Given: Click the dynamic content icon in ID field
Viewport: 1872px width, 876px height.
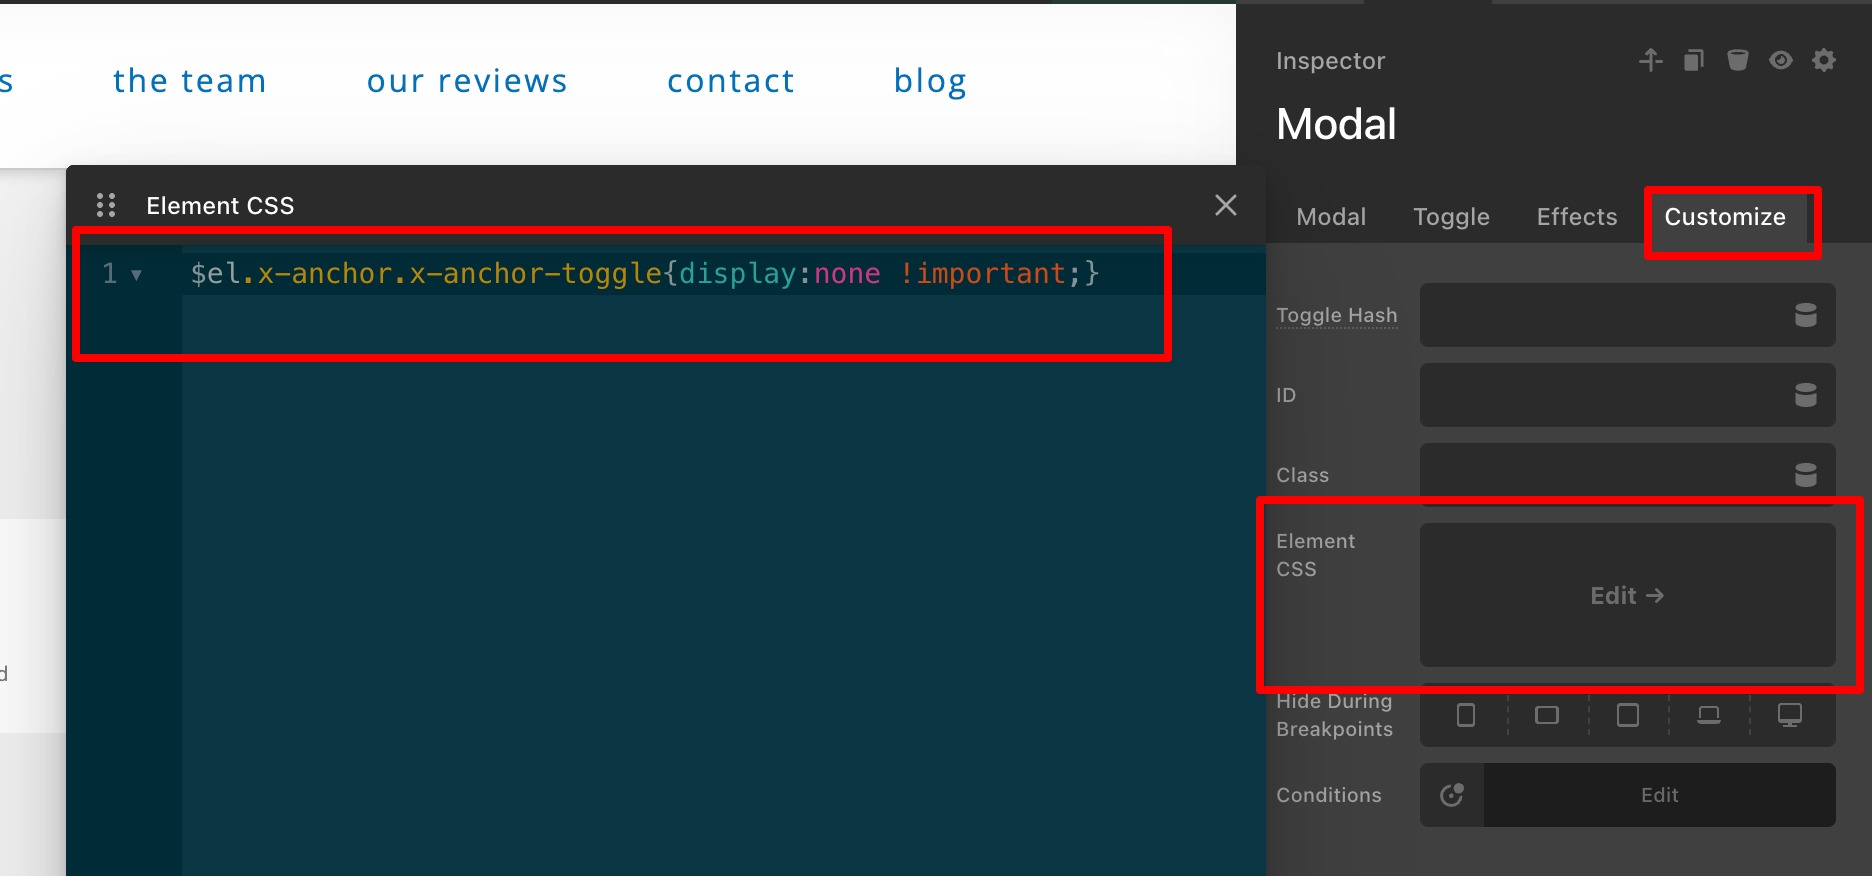Looking at the screenshot, I should (1805, 395).
